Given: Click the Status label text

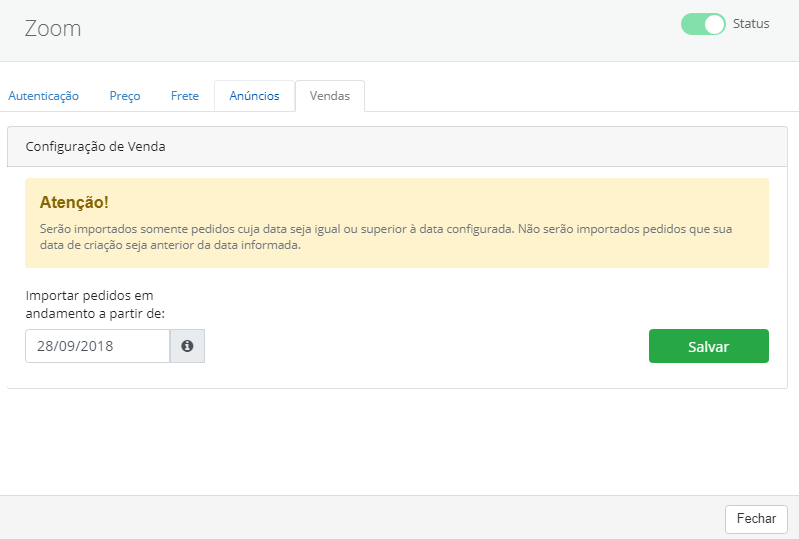Looking at the screenshot, I should click(x=751, y=24).
